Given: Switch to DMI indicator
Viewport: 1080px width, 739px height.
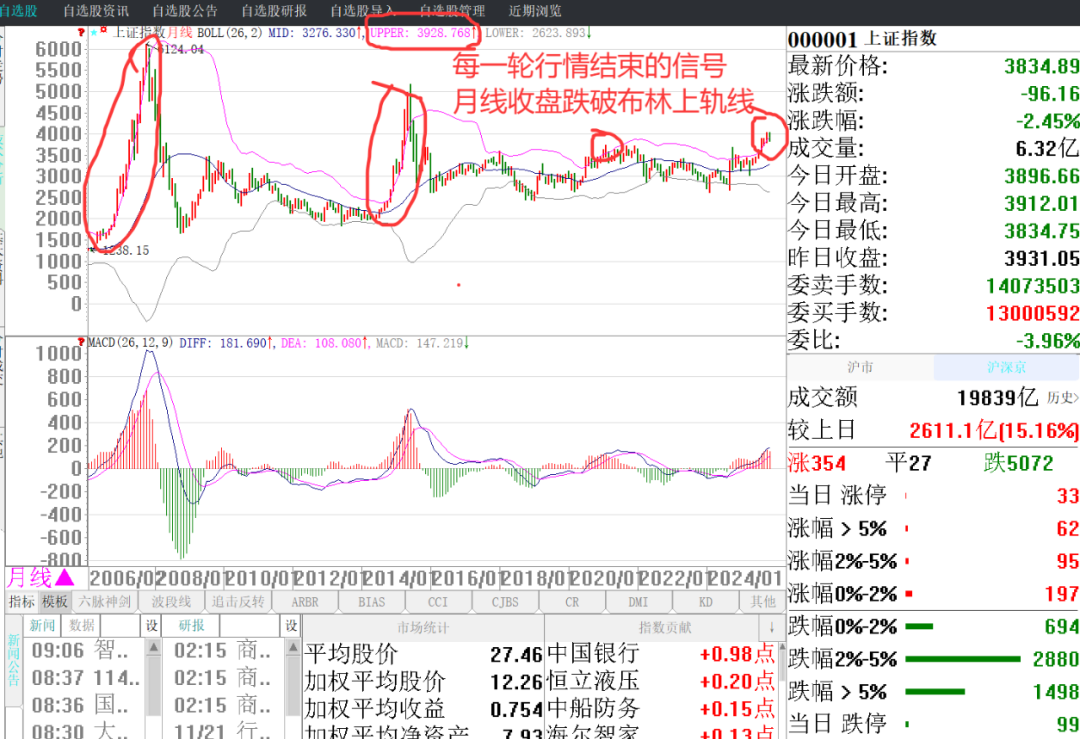Looking at the screenshot, I should [x=638, y=601].
